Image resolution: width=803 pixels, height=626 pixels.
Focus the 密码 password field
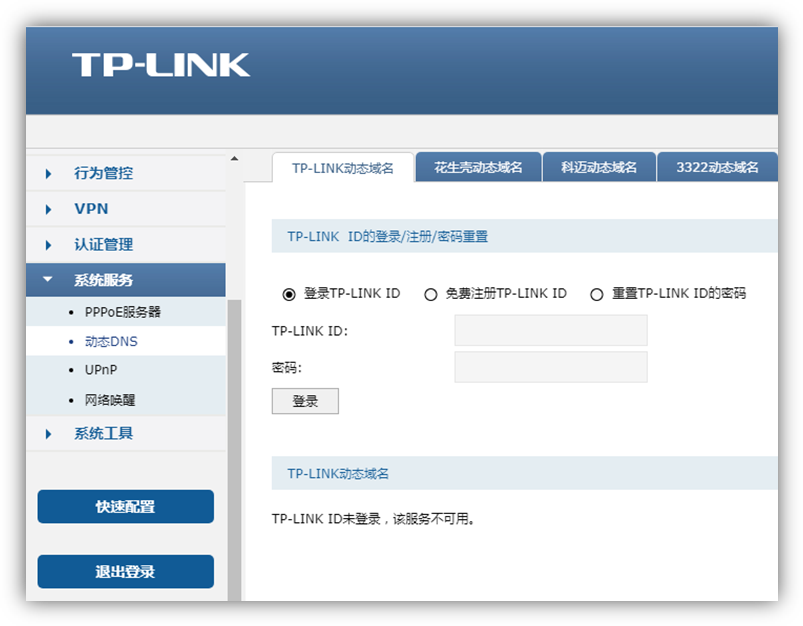pos(551,367)
